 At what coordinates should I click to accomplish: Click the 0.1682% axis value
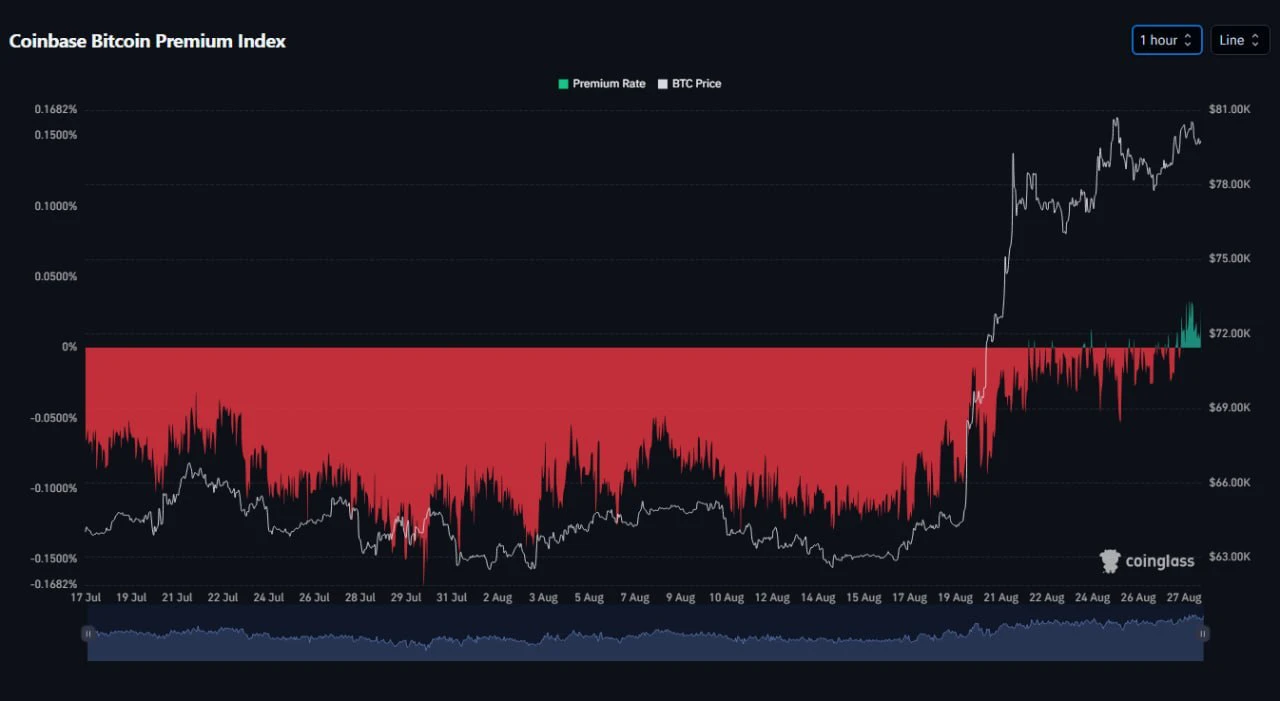pyautogui.click(x=55, y=110)
